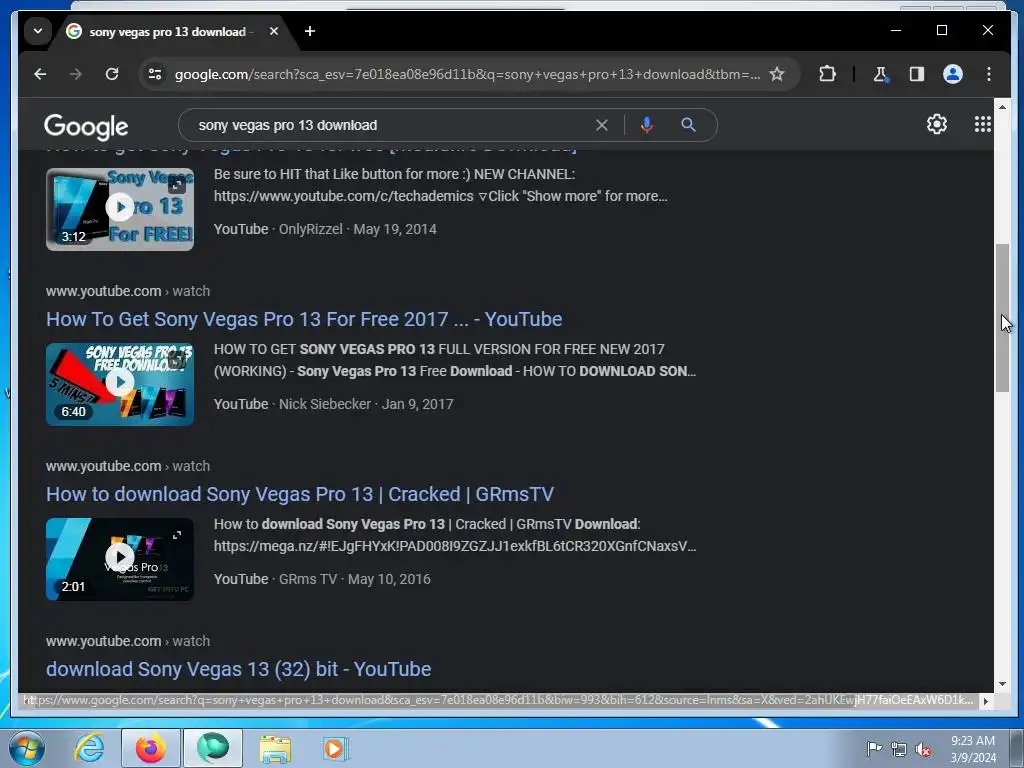Open Chrome Labs flask icon
This screenshot has width=1024, height=768.
tap(880, 74)
